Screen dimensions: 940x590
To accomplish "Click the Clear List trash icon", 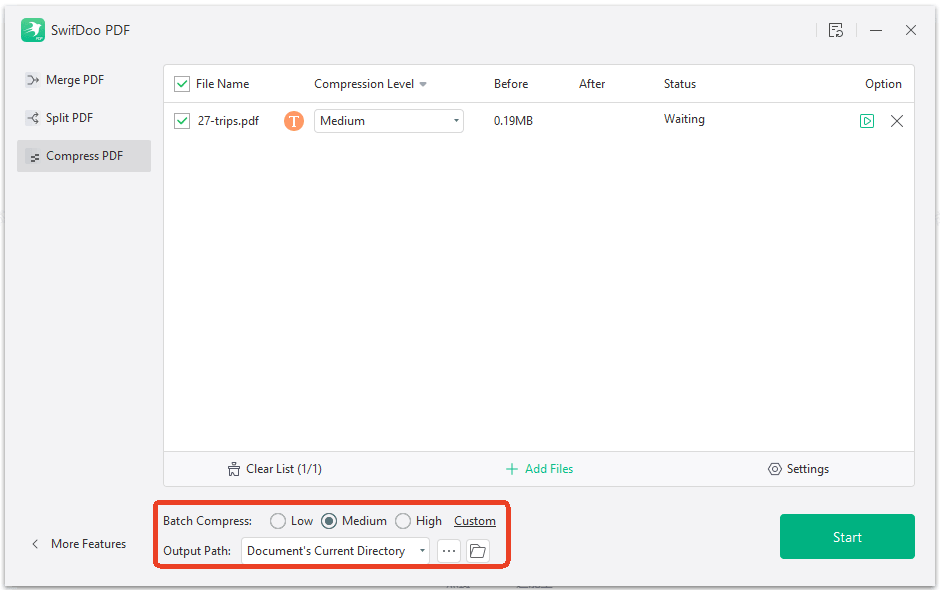I will (x=234, y=469).
